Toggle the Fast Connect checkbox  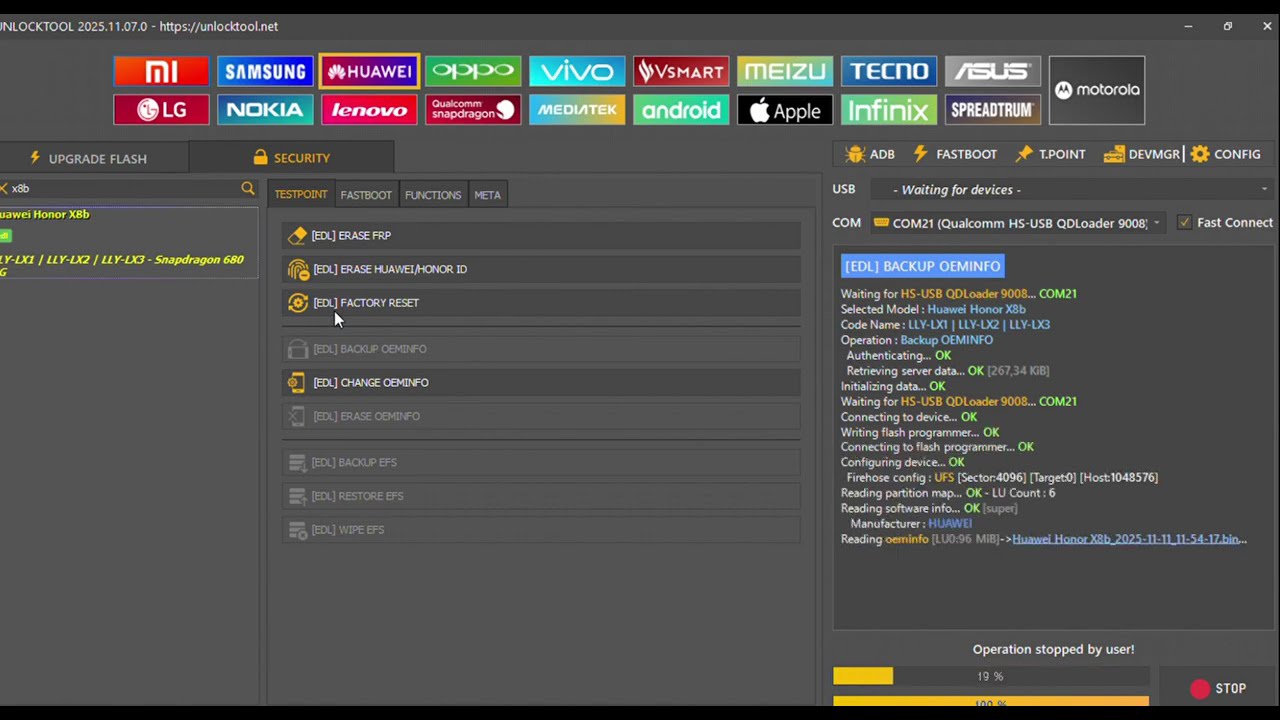click(1185, 223)
